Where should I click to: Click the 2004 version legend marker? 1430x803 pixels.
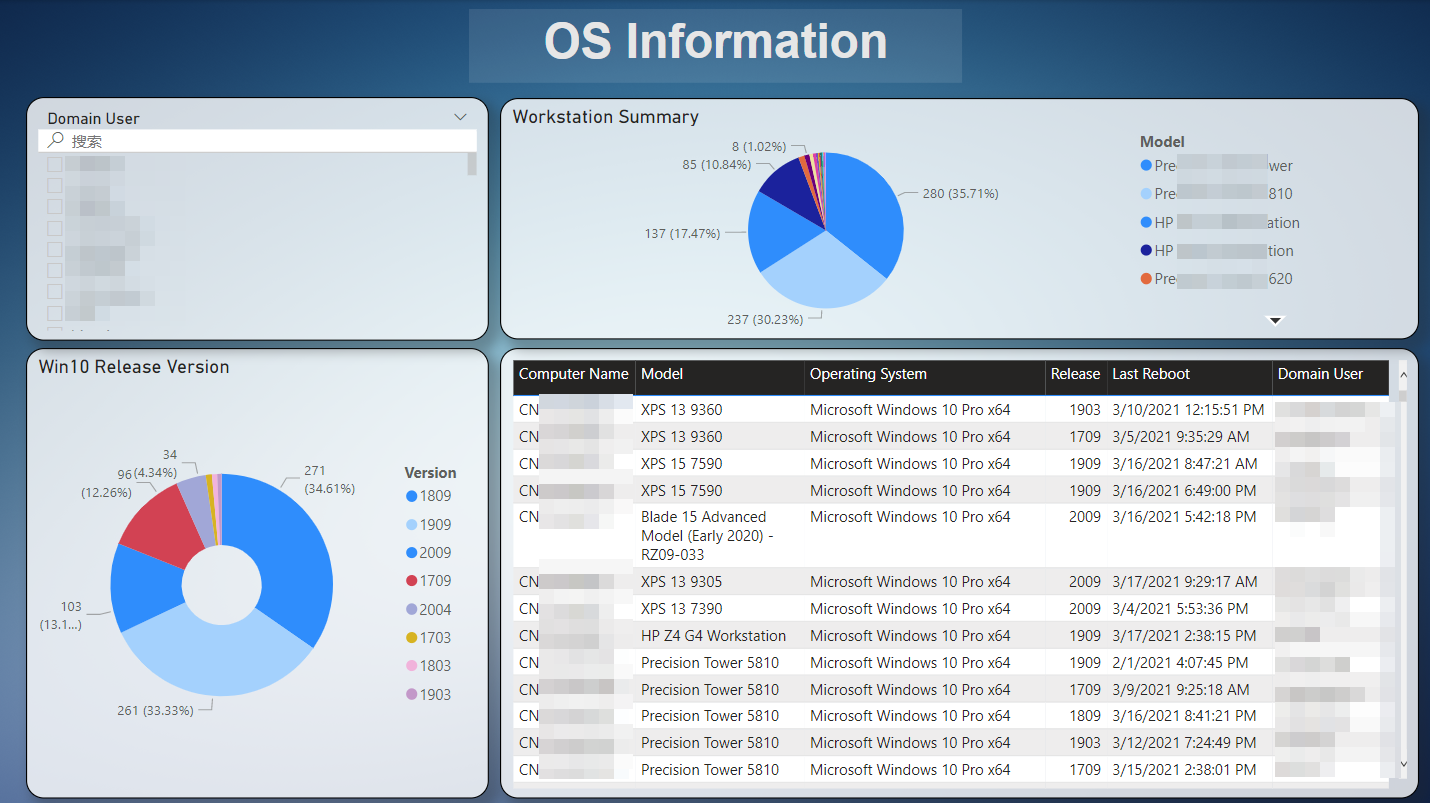tap(412, 609)
